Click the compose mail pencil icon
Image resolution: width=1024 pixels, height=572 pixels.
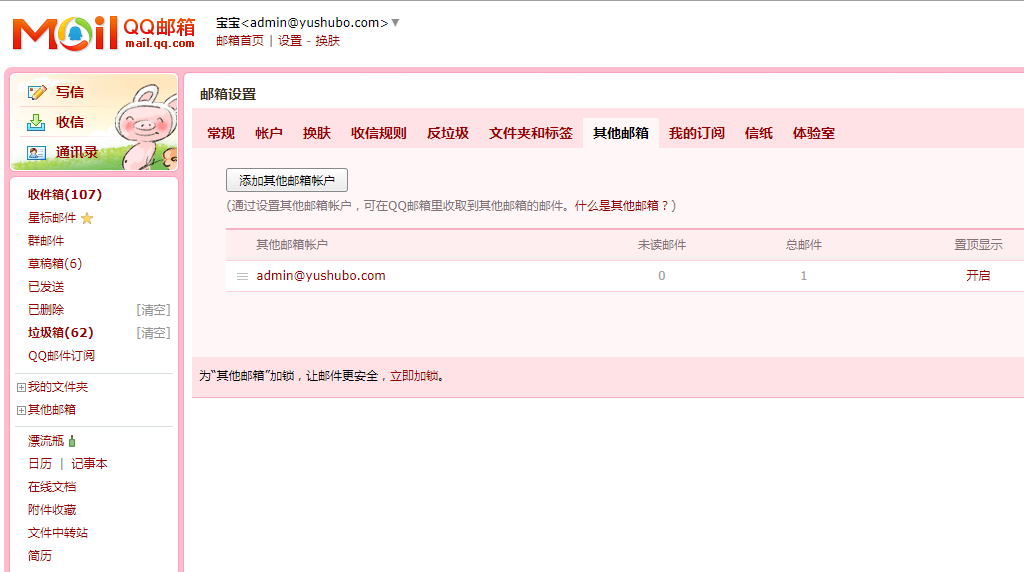point(37,92)
